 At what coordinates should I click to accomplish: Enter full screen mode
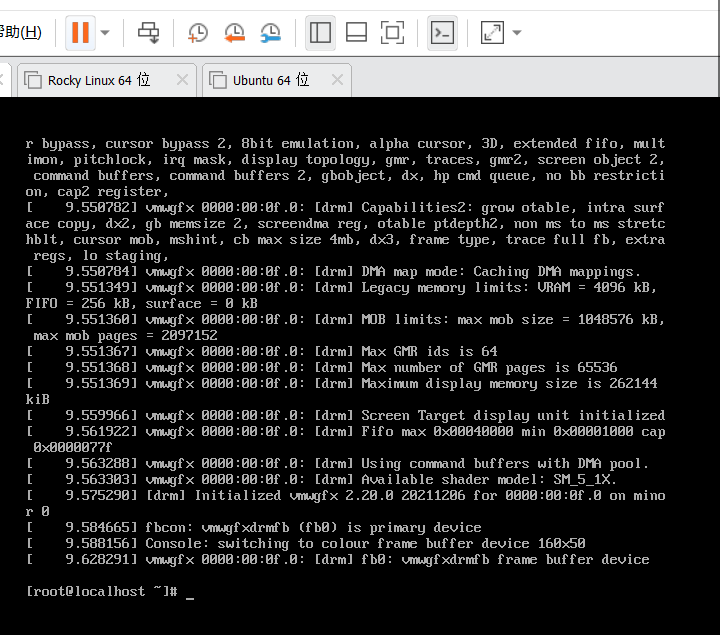coord(392,33)
